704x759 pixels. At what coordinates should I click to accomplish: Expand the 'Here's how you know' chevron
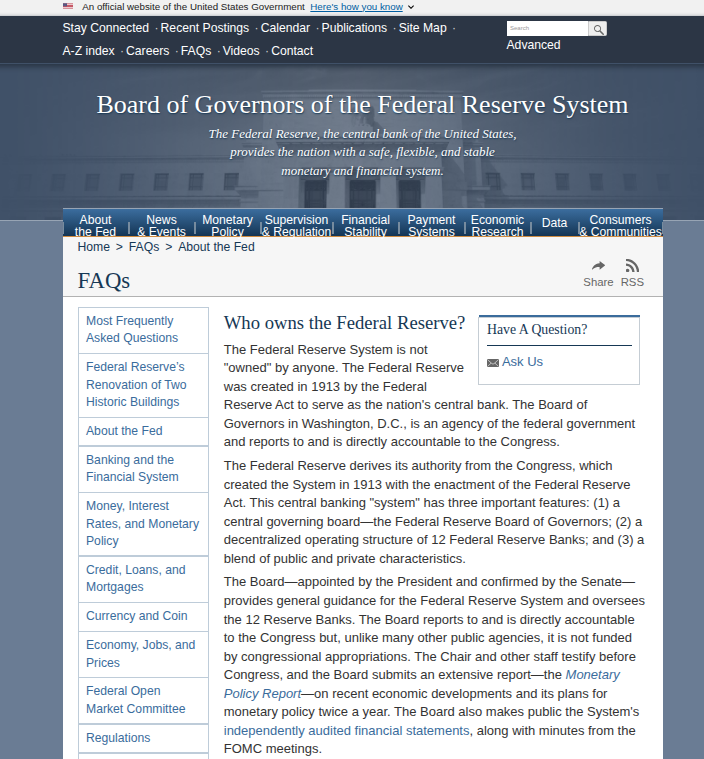[411, 7]
